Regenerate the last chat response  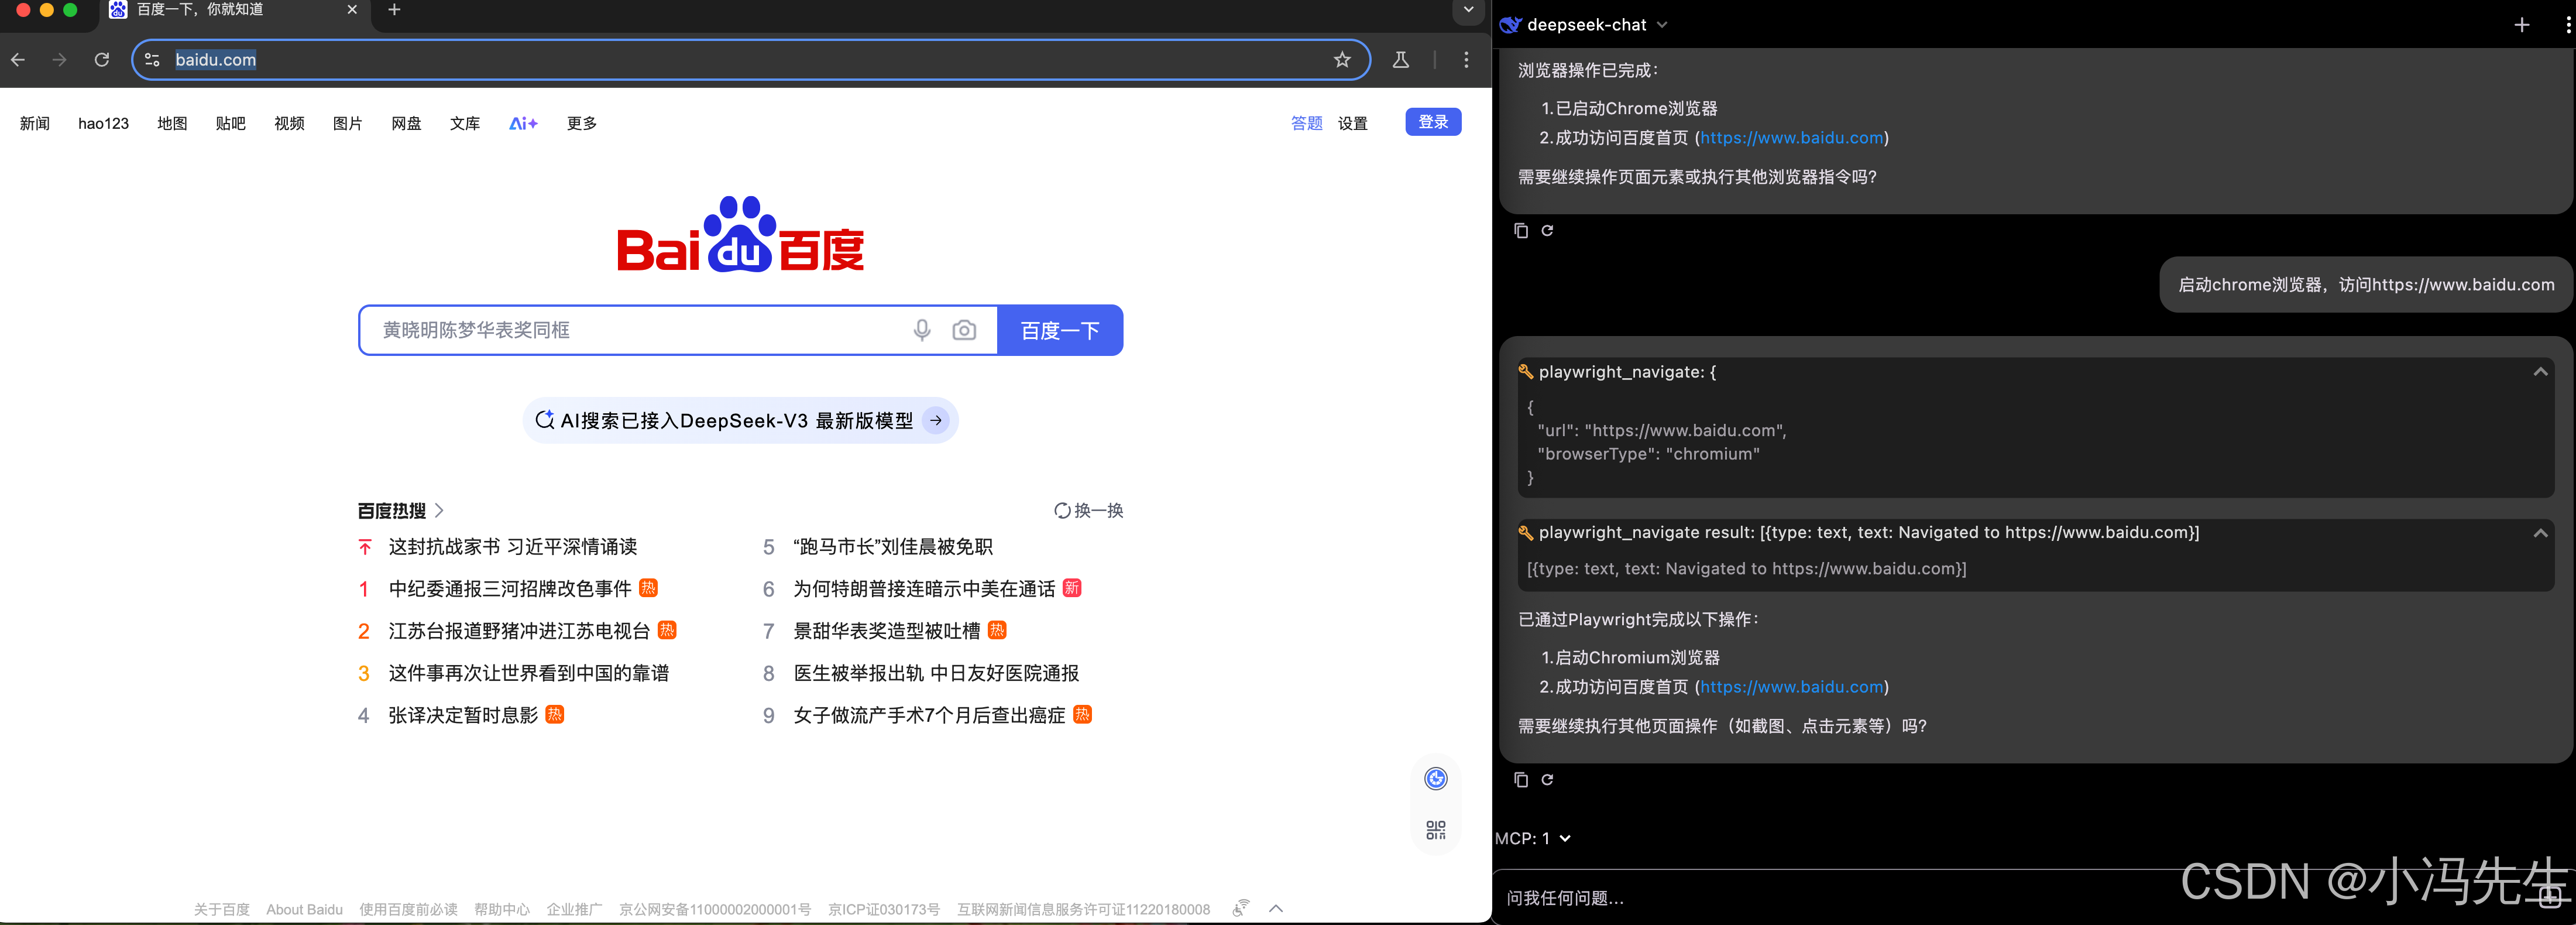coord(1547,780)
